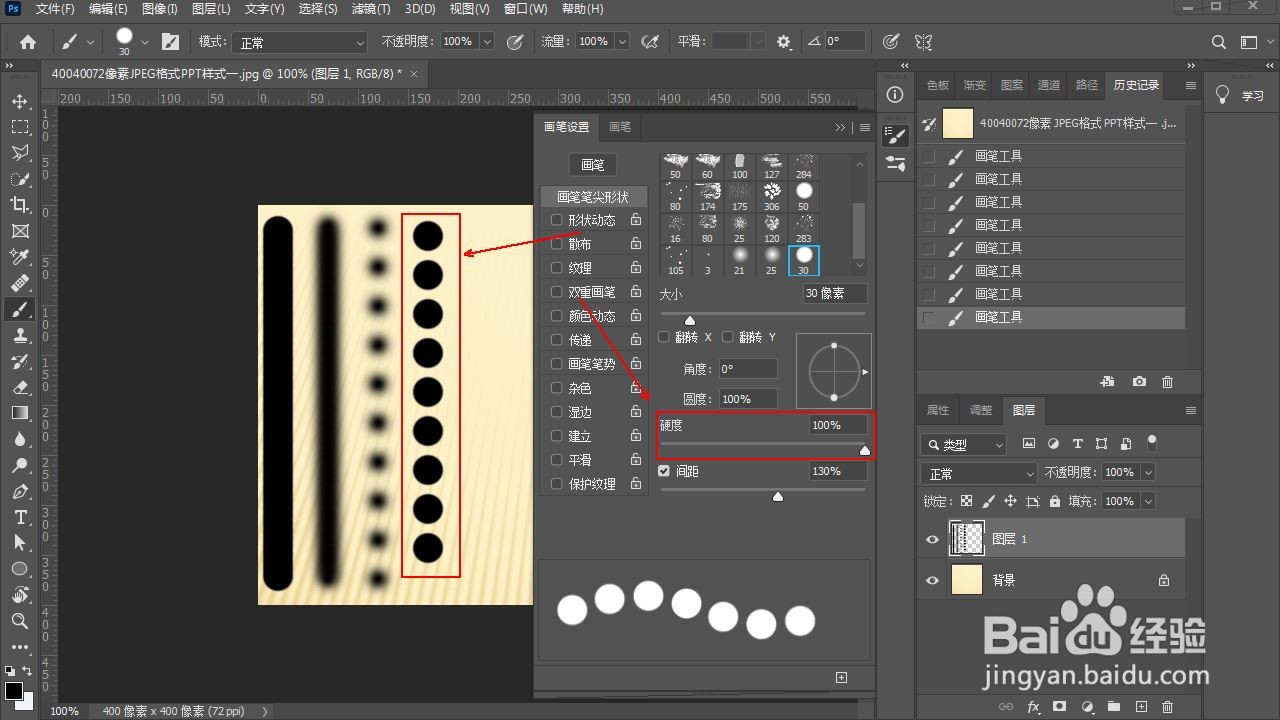Viewport: 1280px width, 720px height.
Task: Click the 画笔 button in Brush Settings
Action: coord(593,164)
